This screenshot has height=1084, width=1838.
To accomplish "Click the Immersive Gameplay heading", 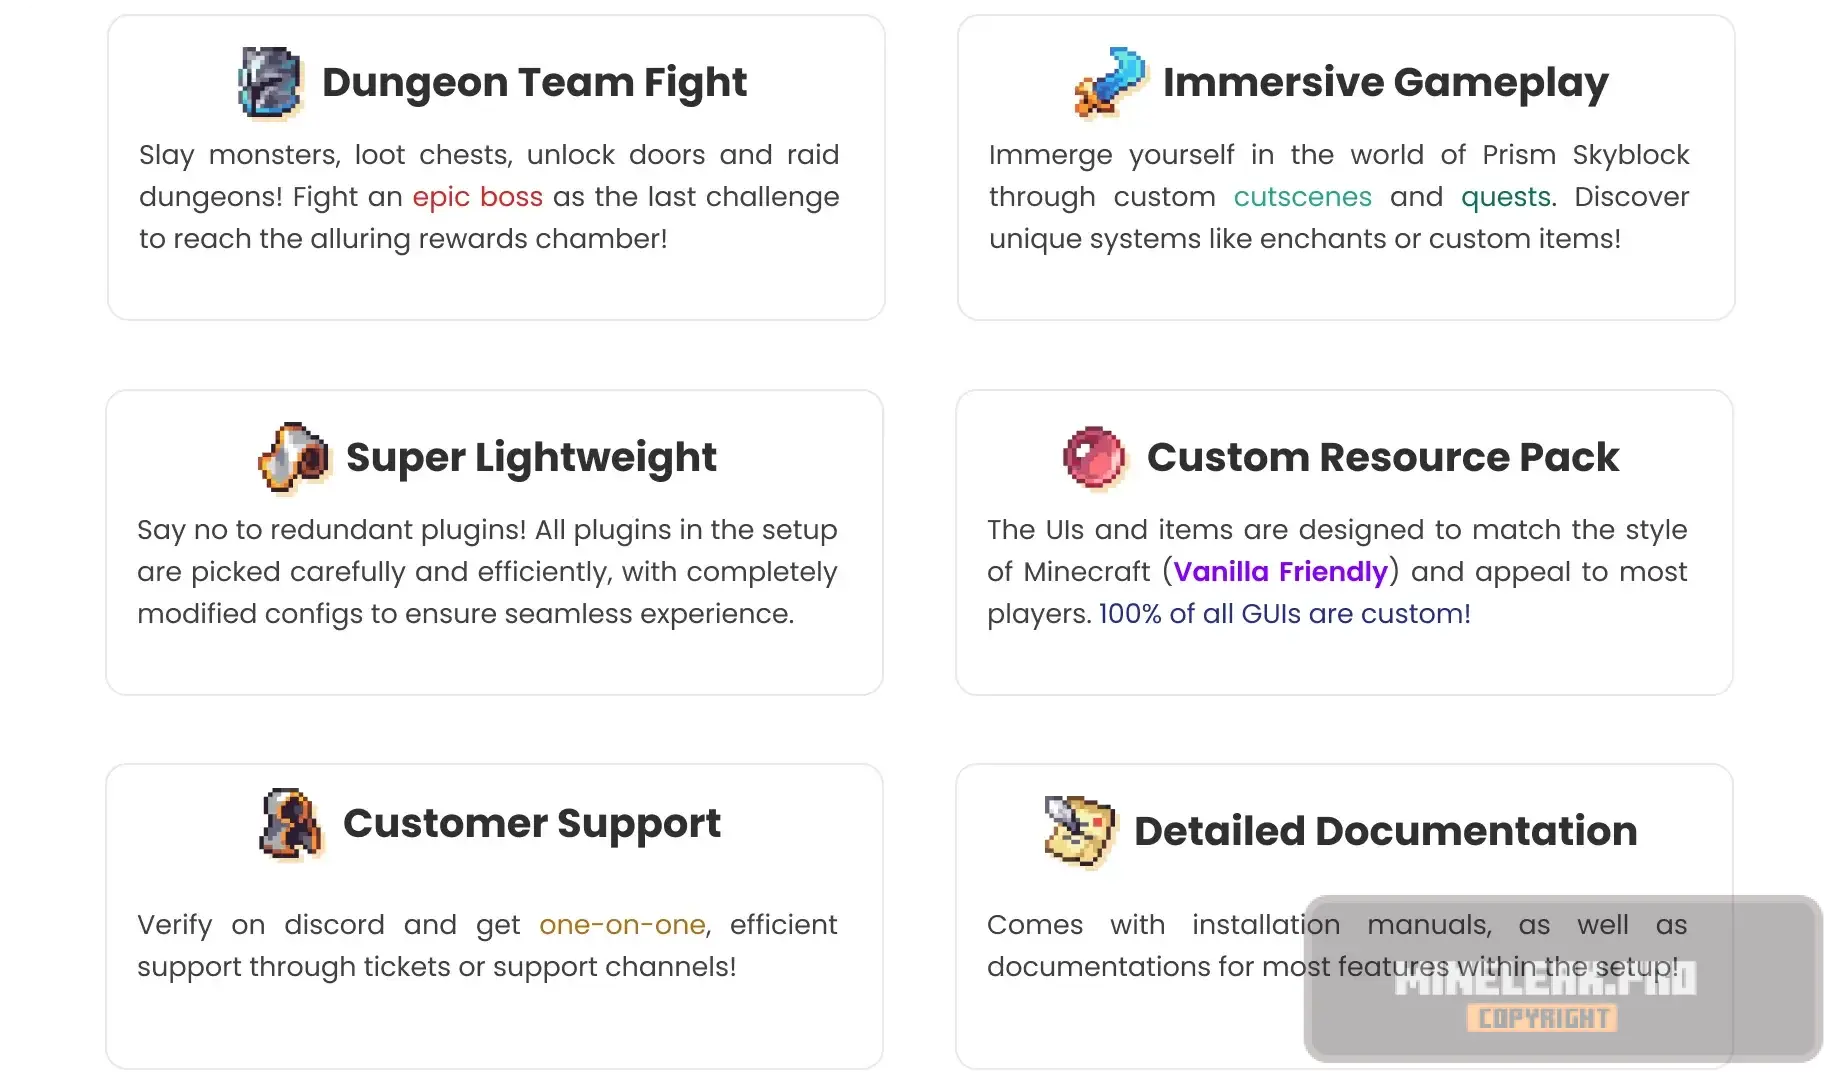I will 1386,83.
